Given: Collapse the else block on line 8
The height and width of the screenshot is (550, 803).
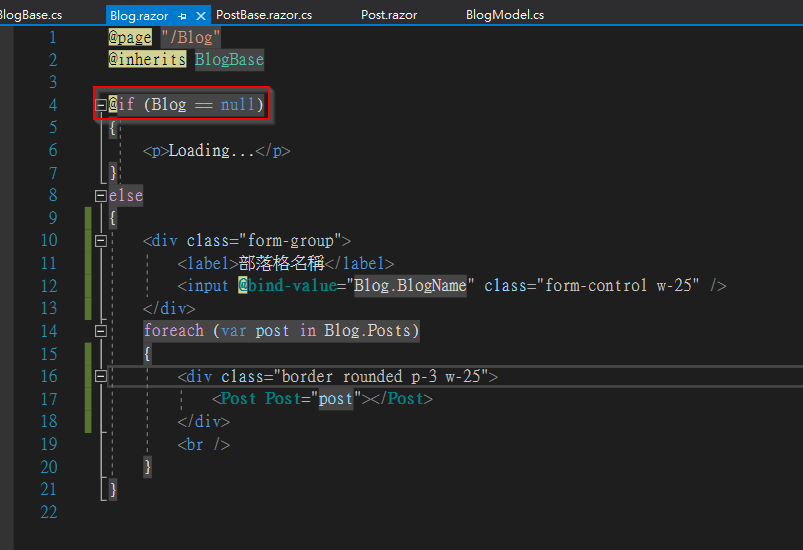Looking at the screenshot, I should pos(101,196).
